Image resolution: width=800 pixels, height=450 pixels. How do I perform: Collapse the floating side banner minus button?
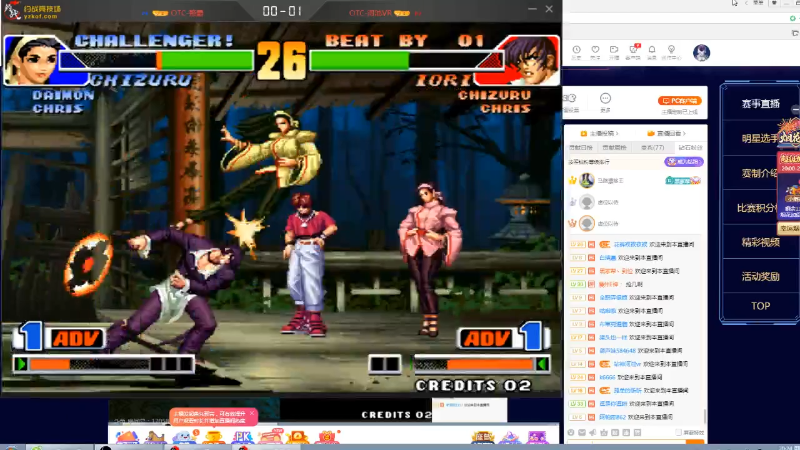[x=796, y=109]
